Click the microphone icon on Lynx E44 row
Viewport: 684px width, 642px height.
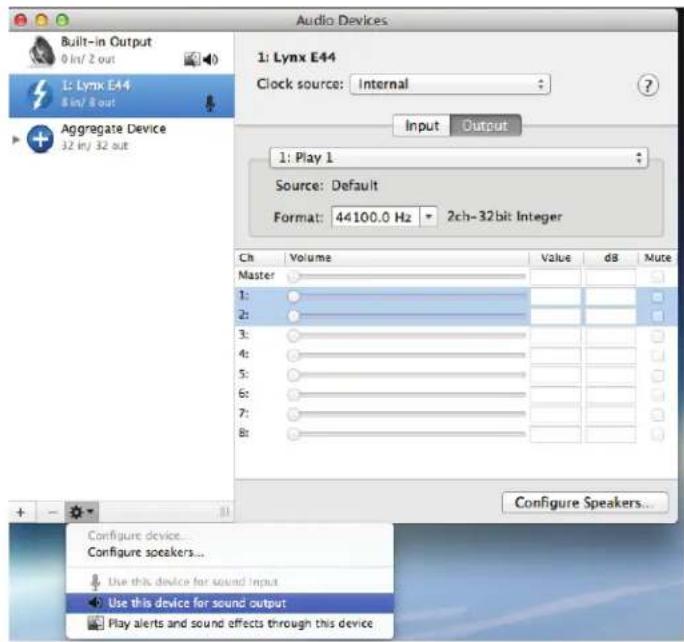[x=210, y=103]
